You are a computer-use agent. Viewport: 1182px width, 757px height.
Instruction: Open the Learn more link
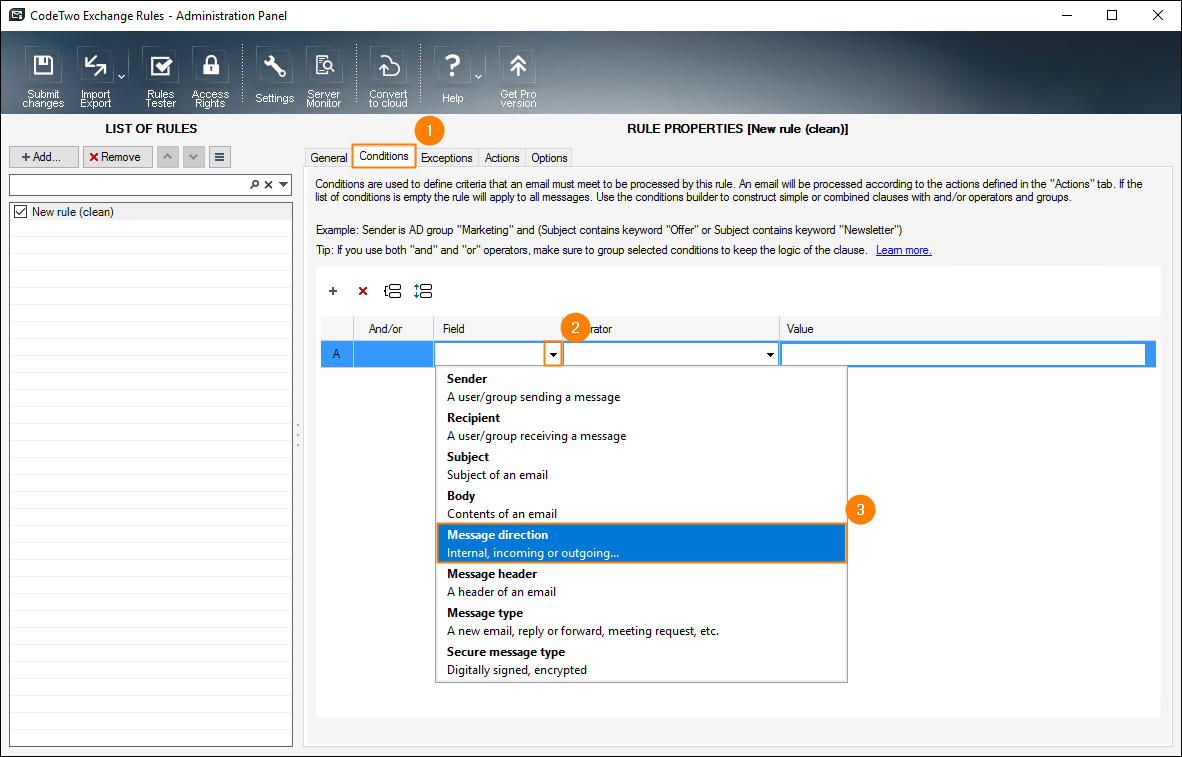pyautogui.click(x=903, y=250)
